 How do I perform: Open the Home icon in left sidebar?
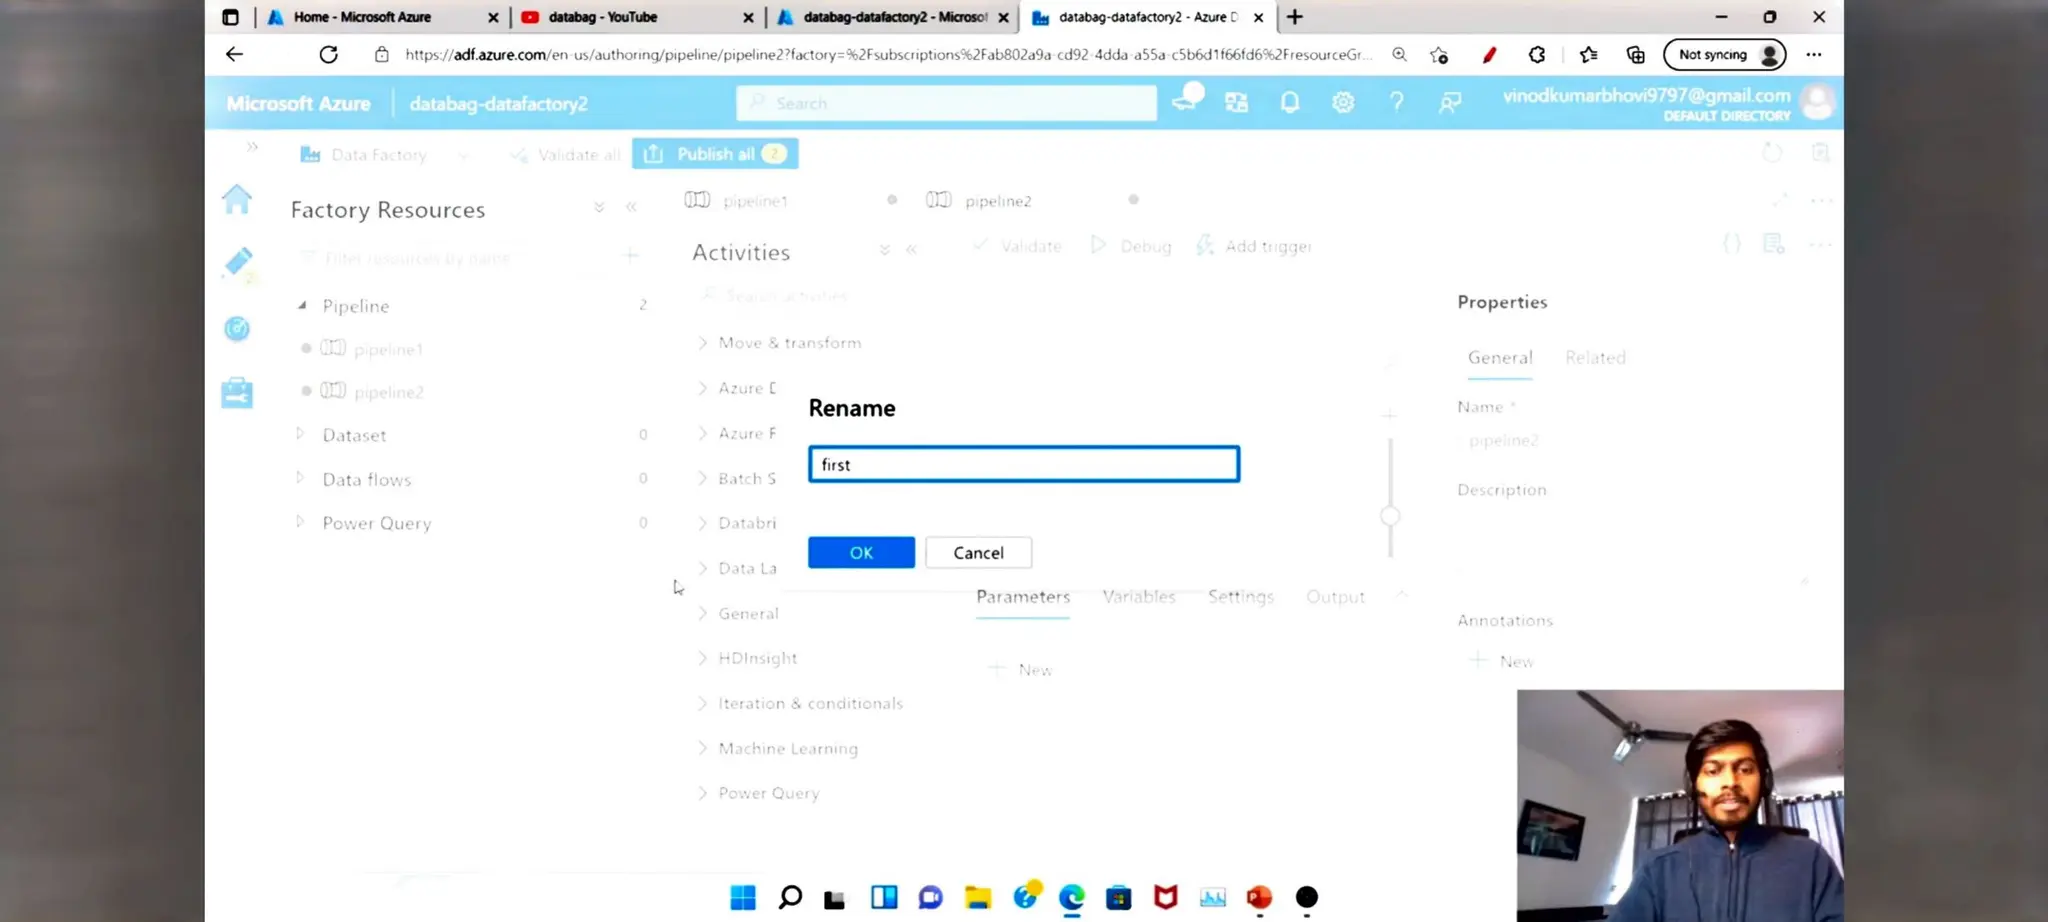tap(237, 200)
